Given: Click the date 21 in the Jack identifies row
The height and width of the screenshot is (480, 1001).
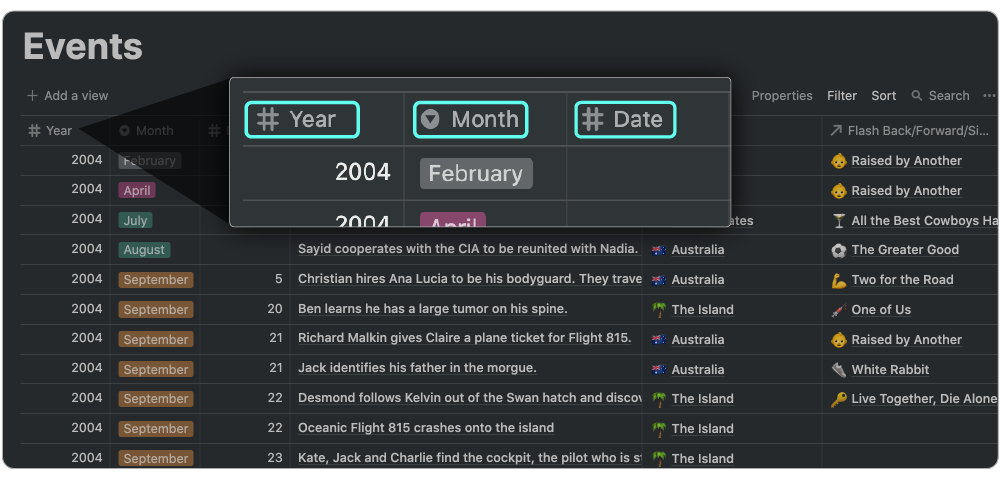Looking at the screenshot, I should [x=276, y=368].
